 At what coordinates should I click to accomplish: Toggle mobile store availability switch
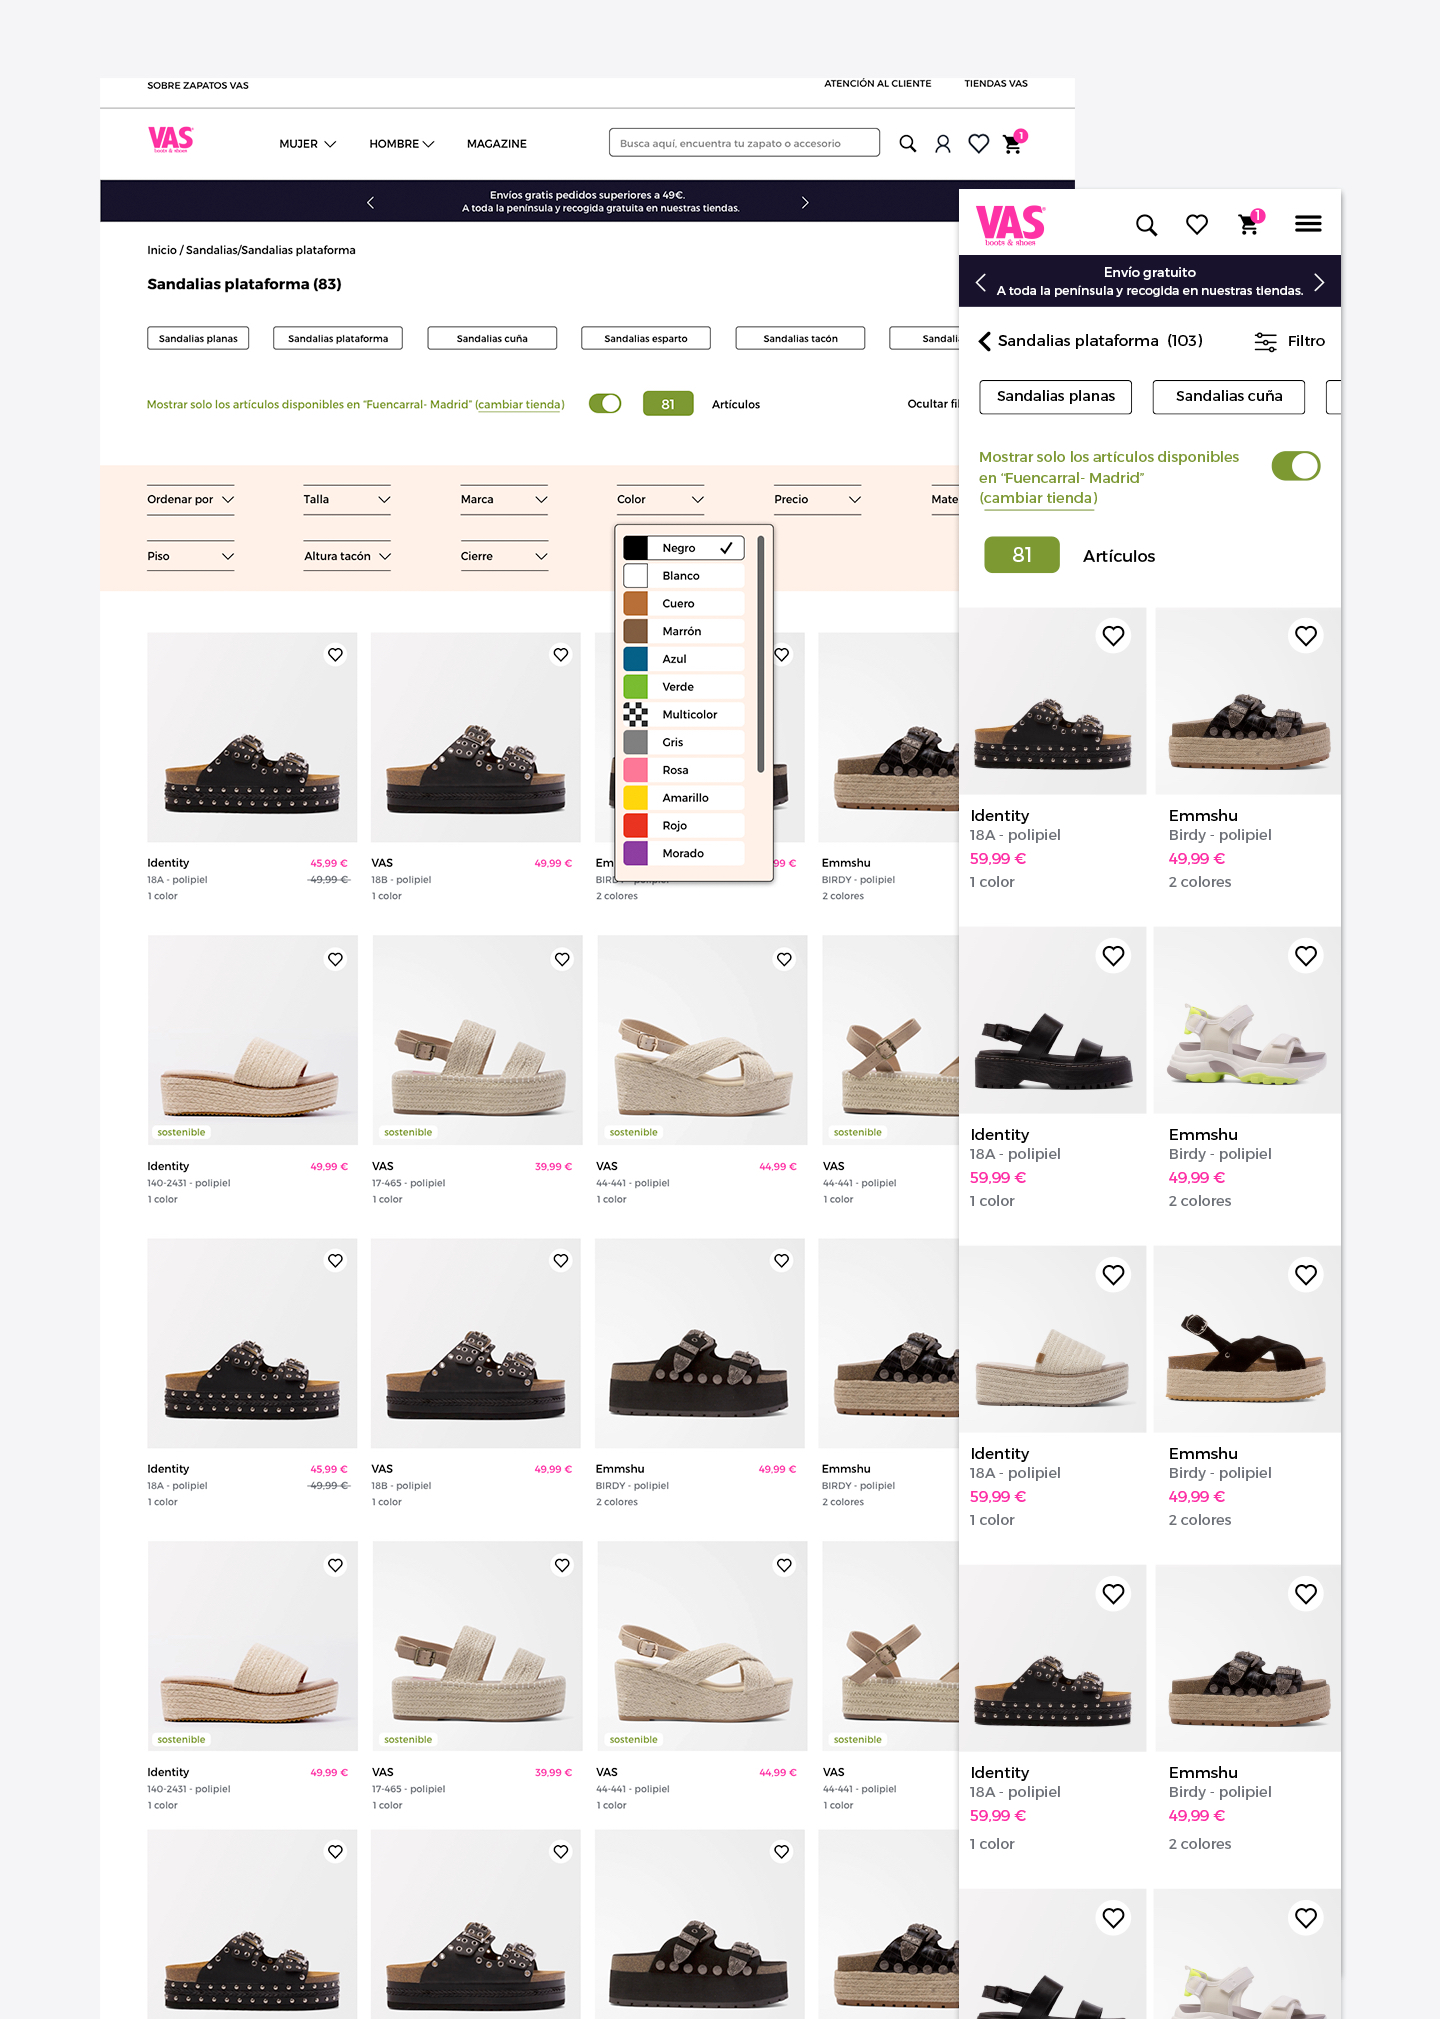pyautogui.click(x=1296, y=466)
